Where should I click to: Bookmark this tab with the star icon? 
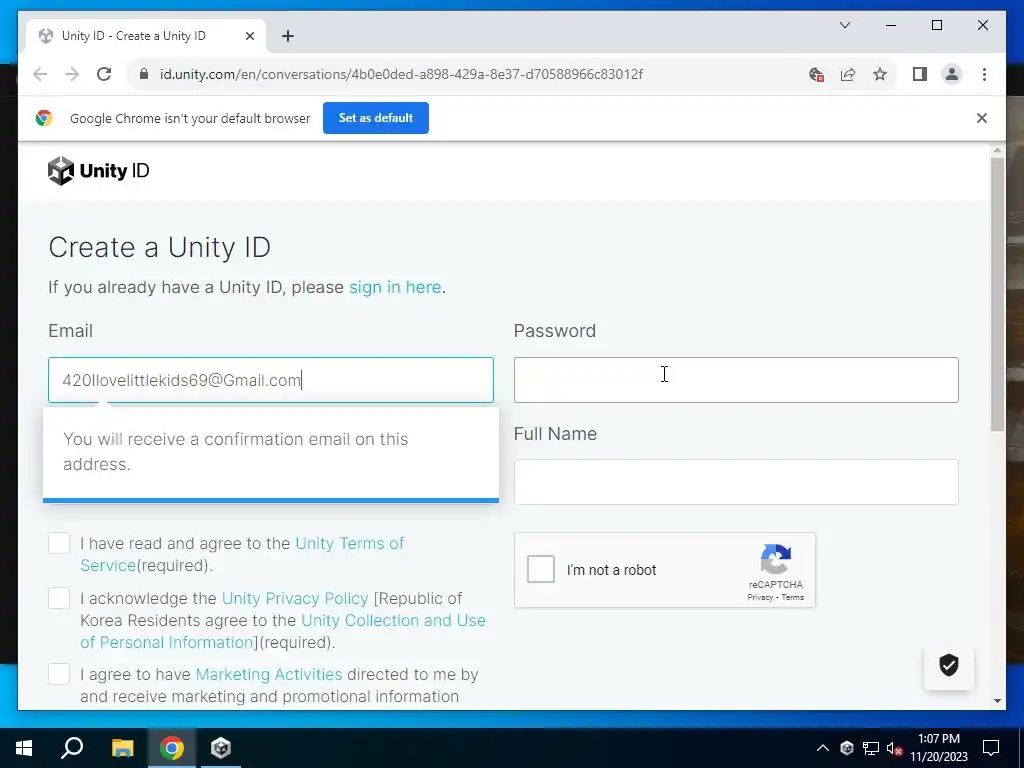[880, 74]
